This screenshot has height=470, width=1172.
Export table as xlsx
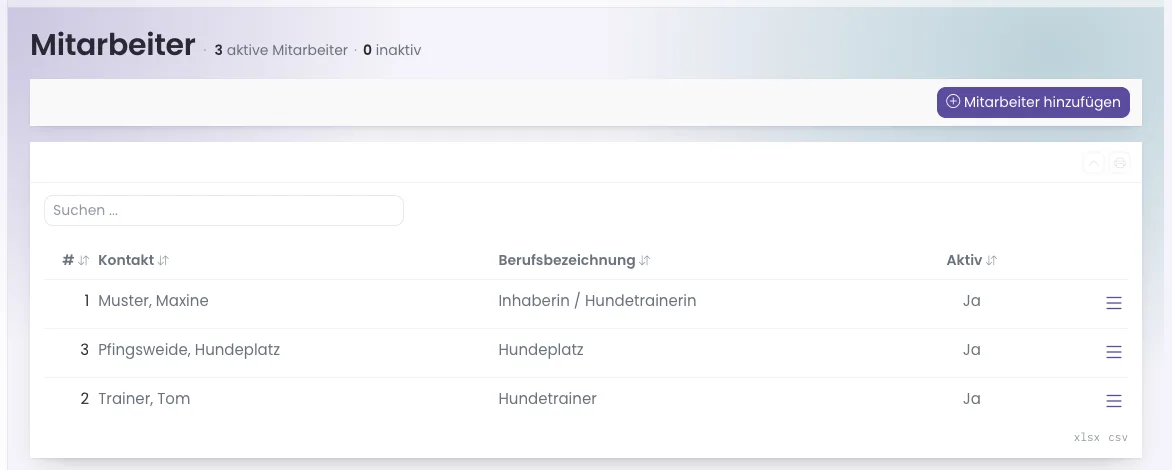pyautogui.click(x=1087, y=438)
